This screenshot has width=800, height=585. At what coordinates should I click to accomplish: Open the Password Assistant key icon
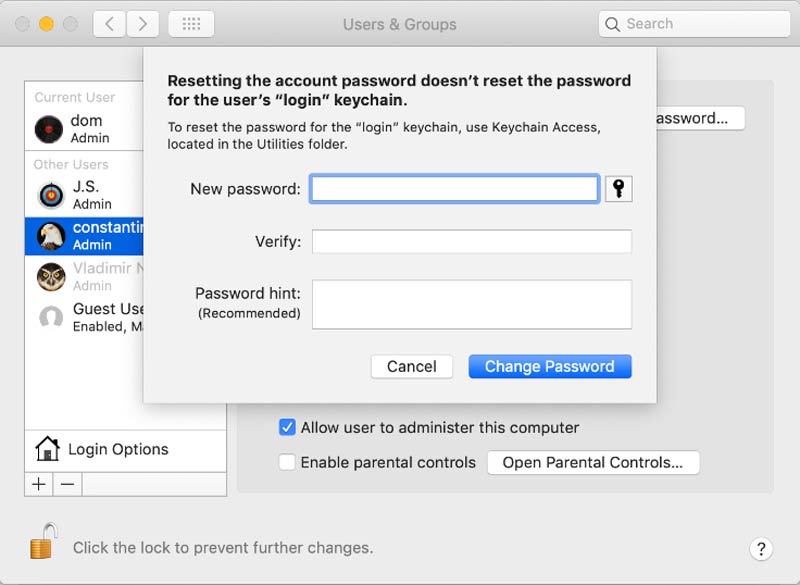coord(618,188)
